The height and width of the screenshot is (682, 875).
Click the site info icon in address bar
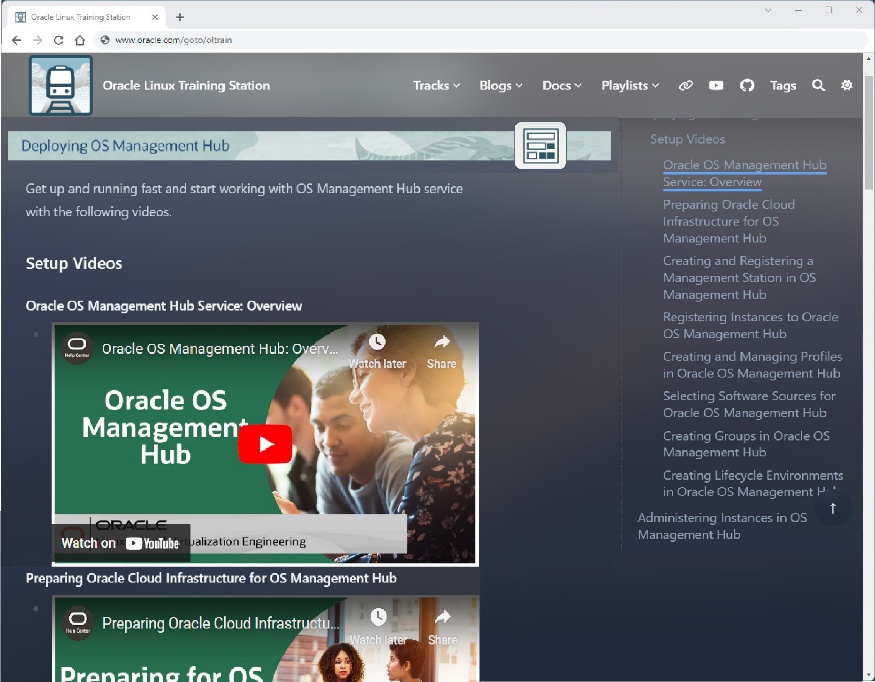tap(104, 40)
